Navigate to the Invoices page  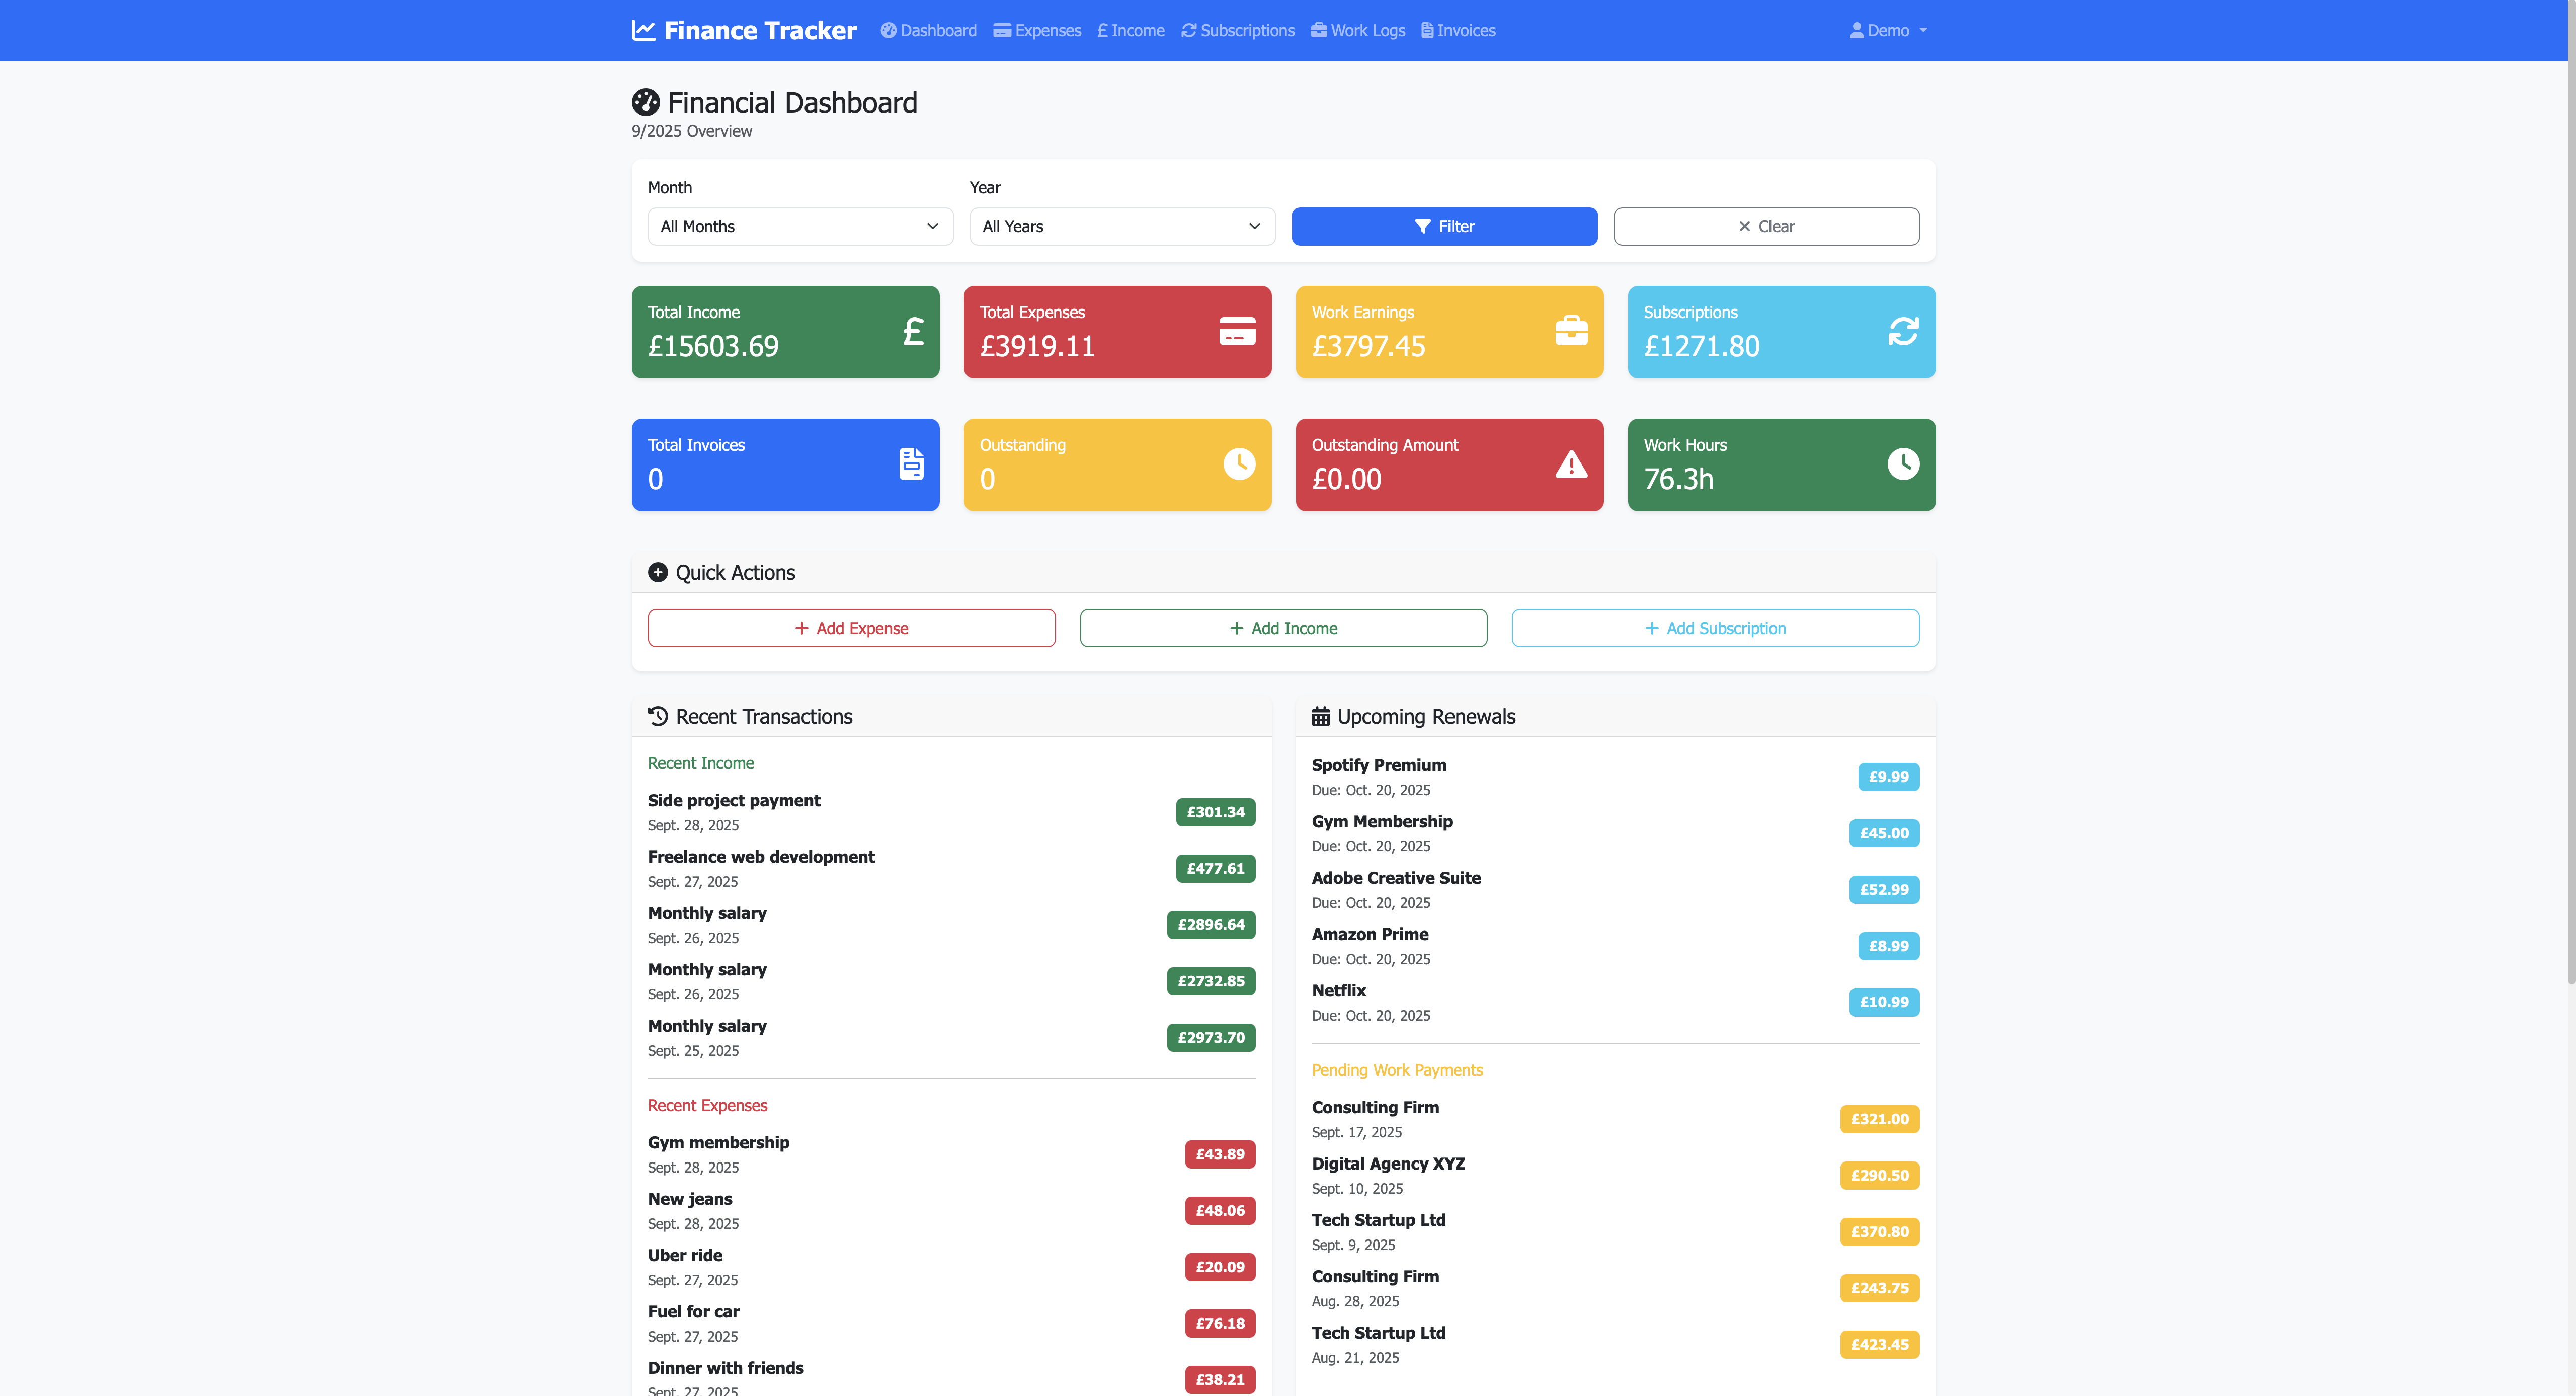coord(1458,31)
